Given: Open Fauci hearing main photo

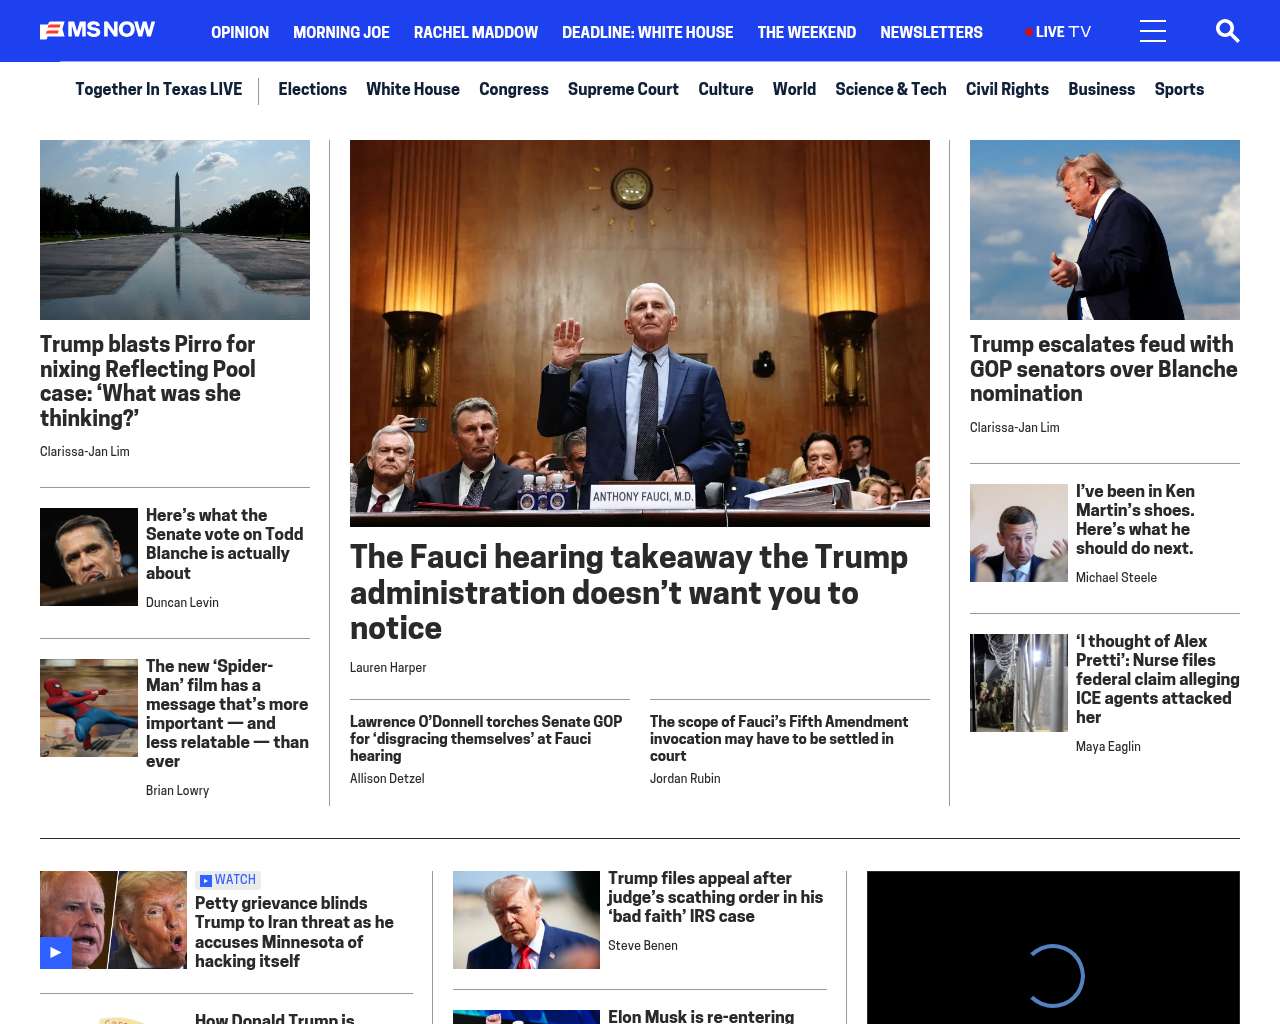Looking at the screenshot, I should [640, 333].
